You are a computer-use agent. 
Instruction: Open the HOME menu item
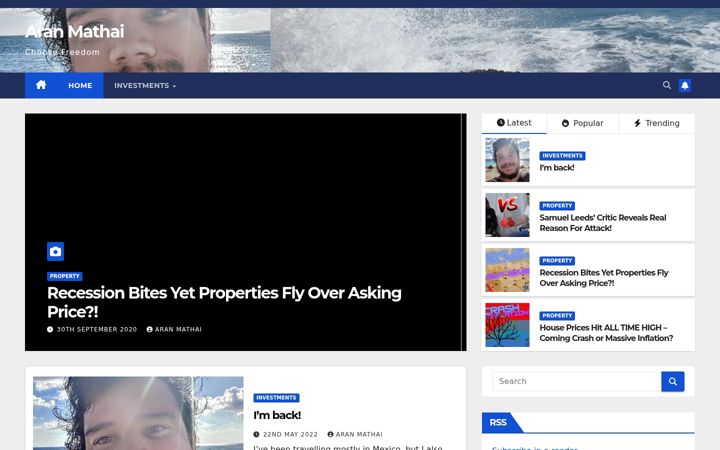tap(80, 85)
